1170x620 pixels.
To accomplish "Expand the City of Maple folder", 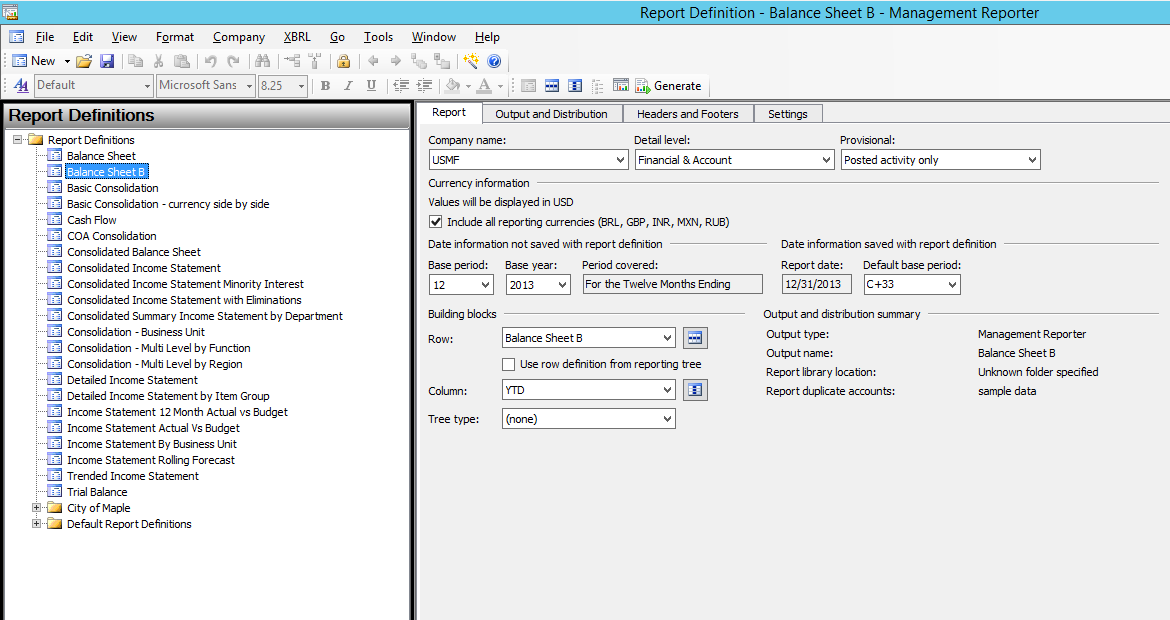I will tap(37, 508).
